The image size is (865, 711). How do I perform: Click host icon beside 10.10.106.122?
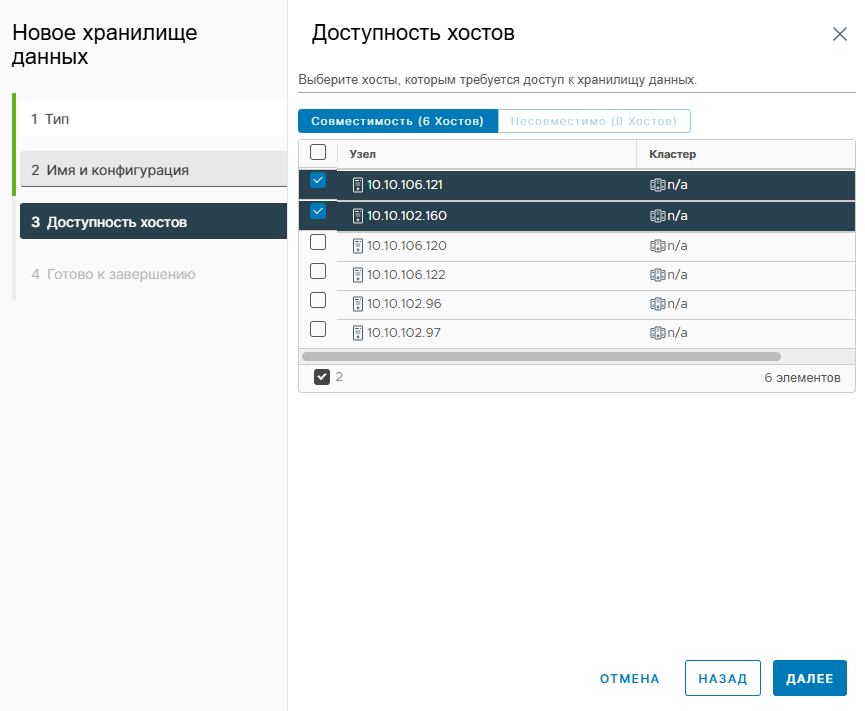pyautogui.click(x=358, y=275)
